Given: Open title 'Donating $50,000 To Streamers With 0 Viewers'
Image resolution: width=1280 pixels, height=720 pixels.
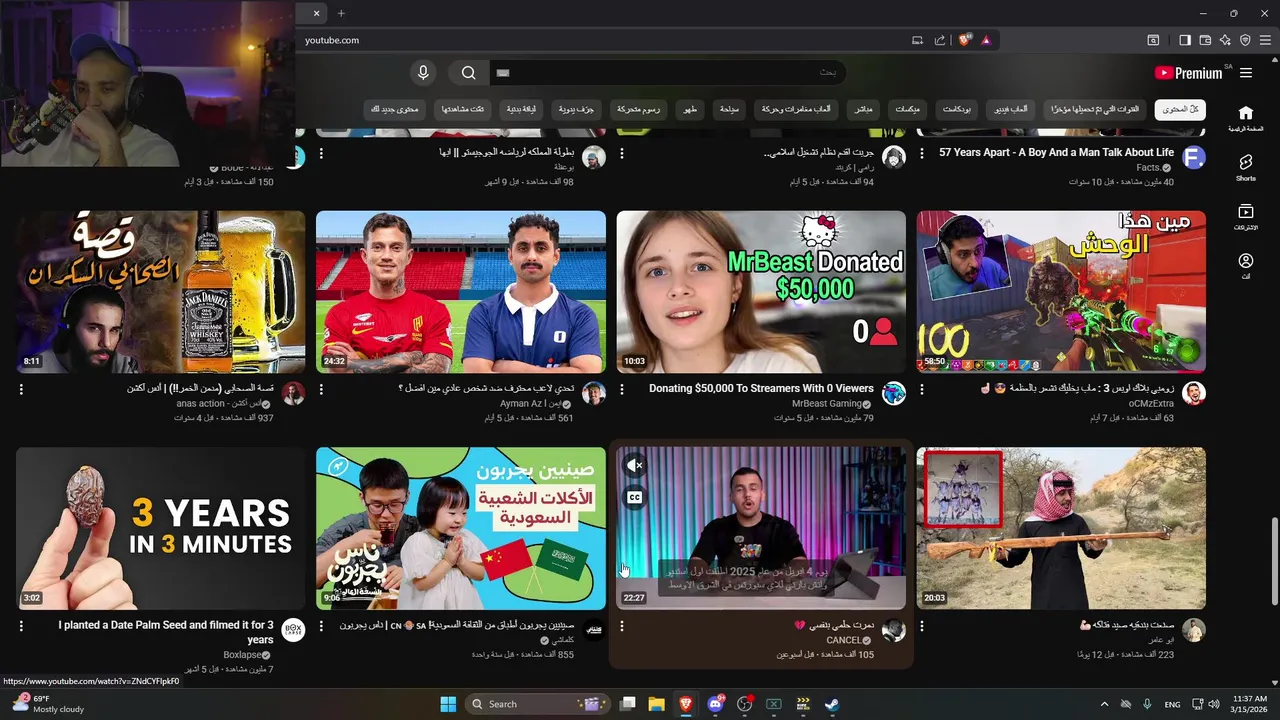Looking at the screenshot, I should (x=761, y=388).
